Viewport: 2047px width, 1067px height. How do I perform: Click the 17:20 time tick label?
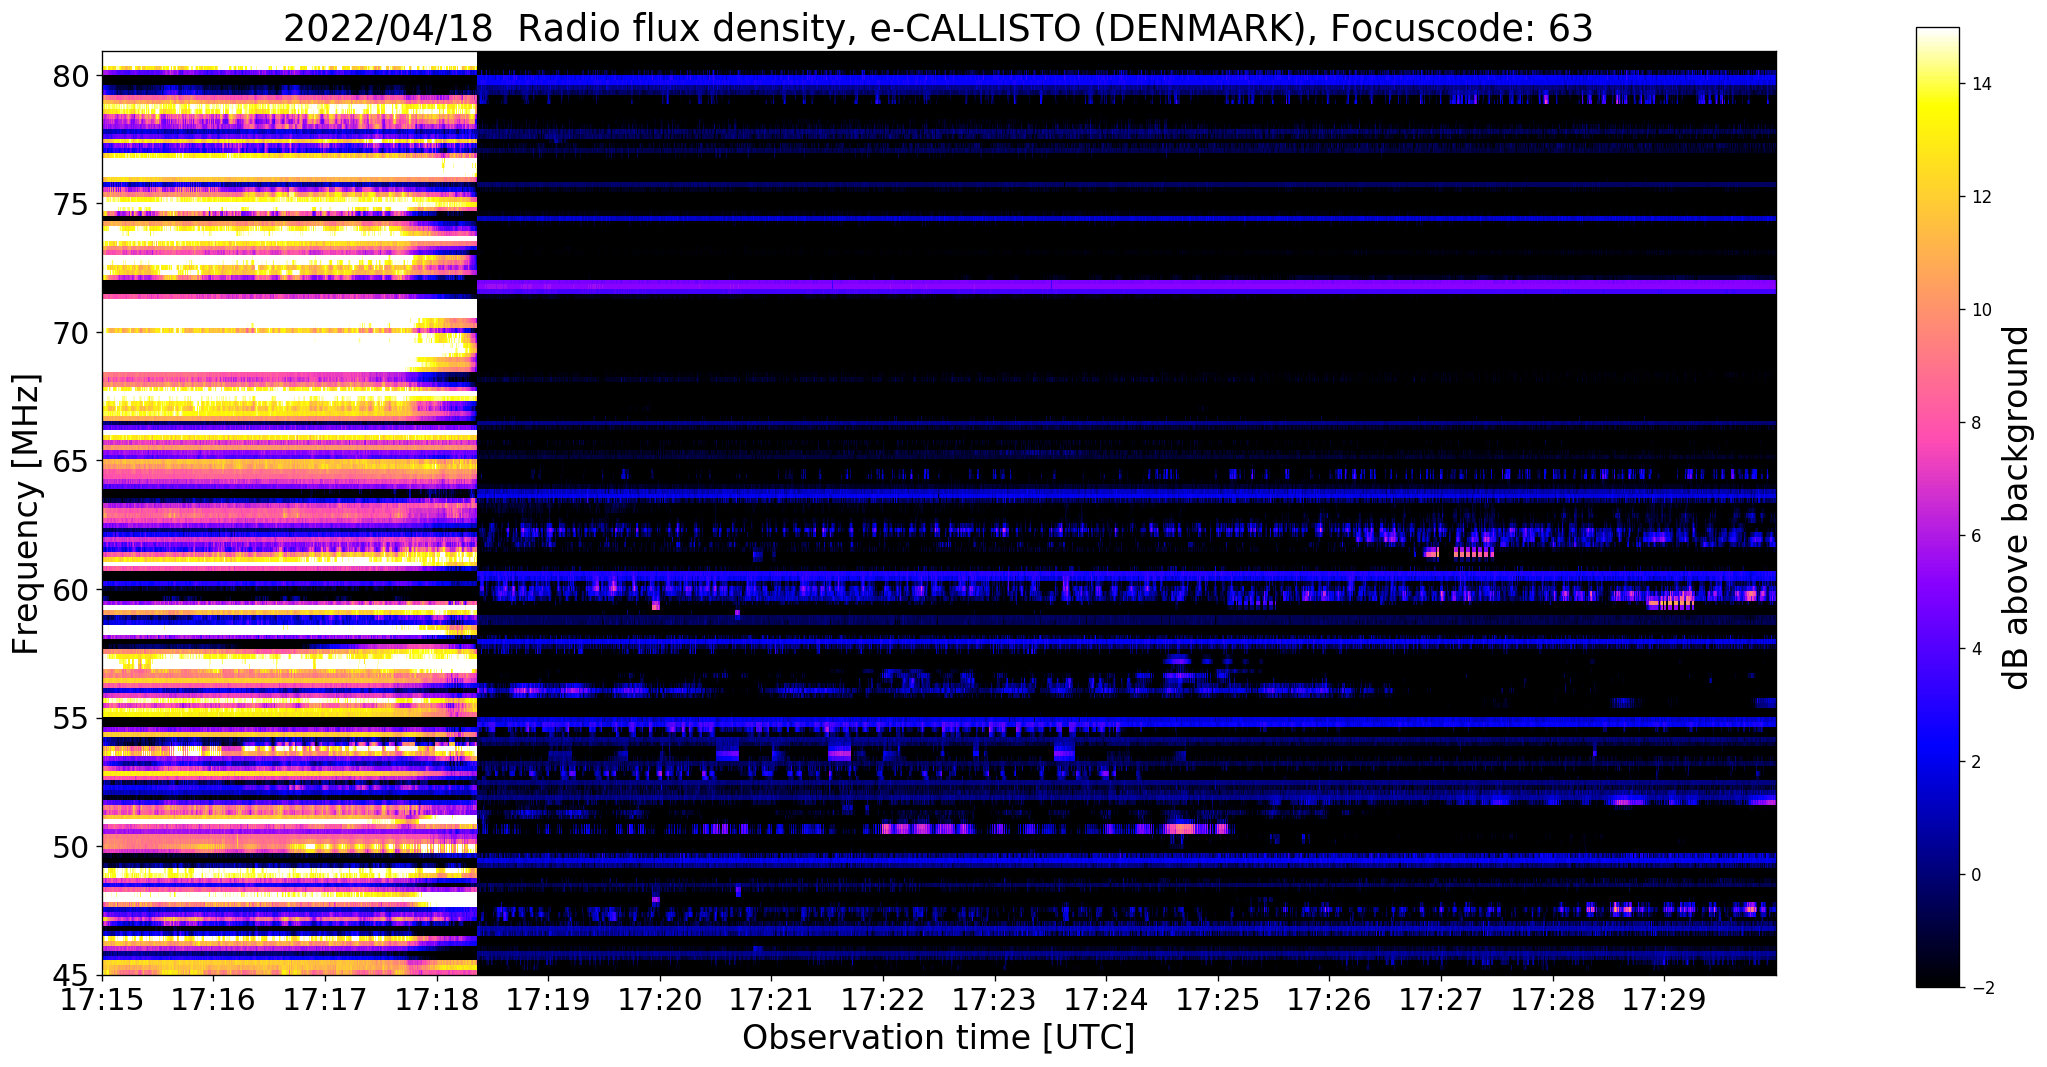click(660, 1000)
